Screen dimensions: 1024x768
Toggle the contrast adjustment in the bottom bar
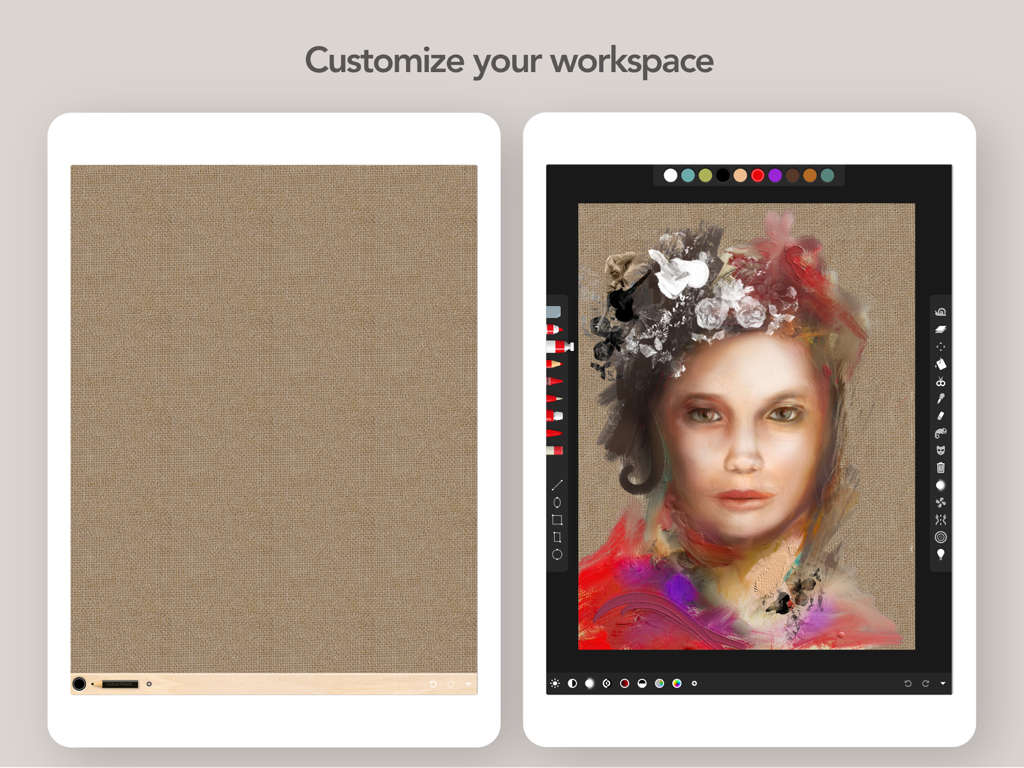(571, 683)
